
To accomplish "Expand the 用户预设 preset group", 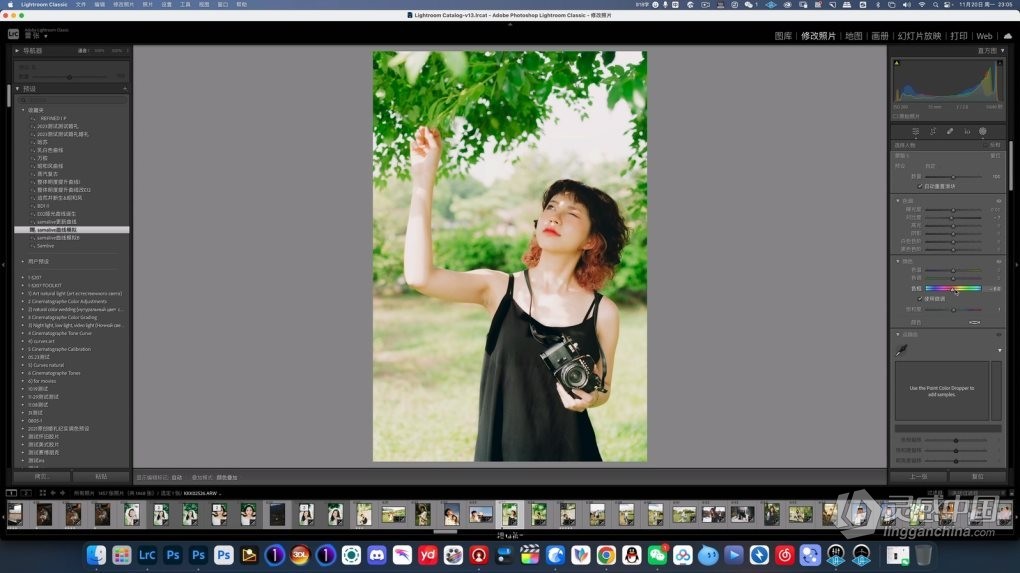I will tap(23, 261).
